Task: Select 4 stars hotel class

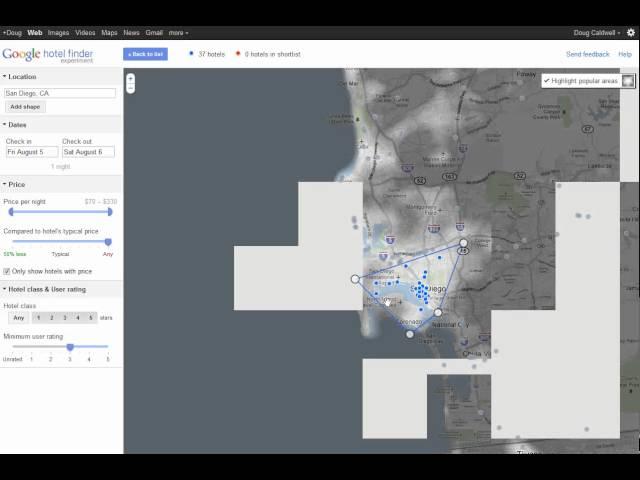Action: coord(78,318)
